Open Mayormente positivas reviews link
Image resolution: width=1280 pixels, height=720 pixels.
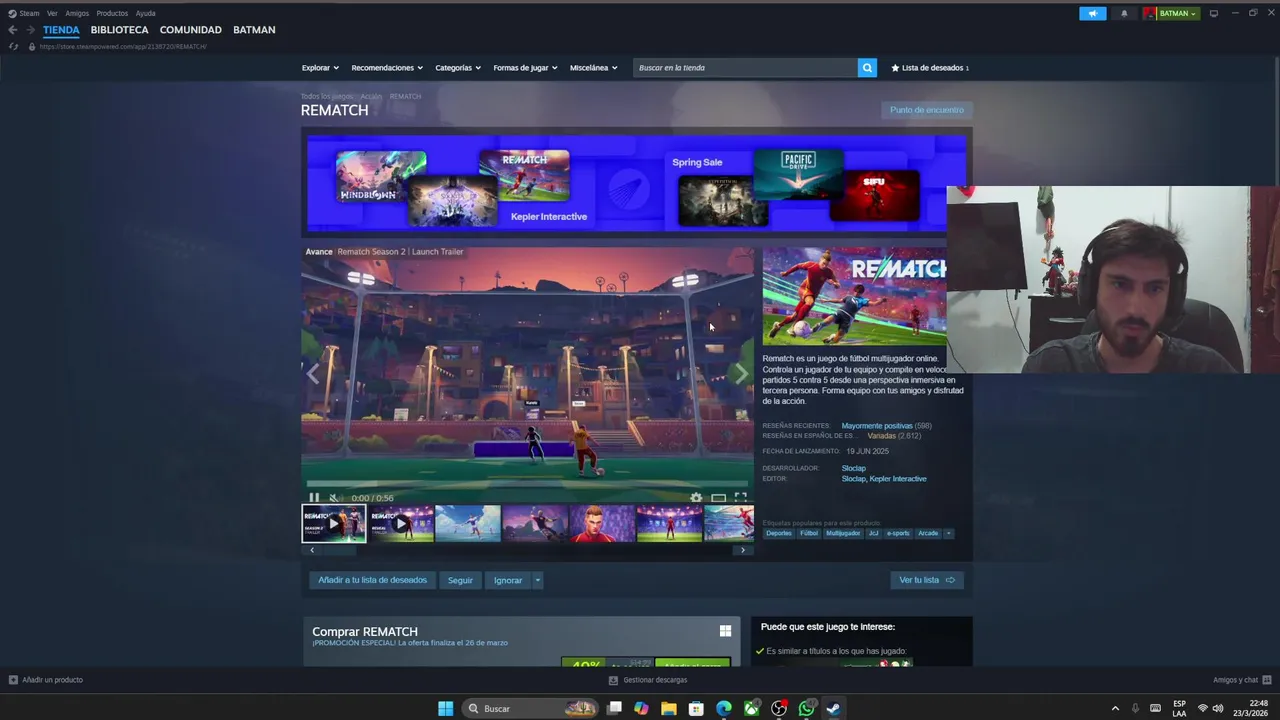point(877,426)
